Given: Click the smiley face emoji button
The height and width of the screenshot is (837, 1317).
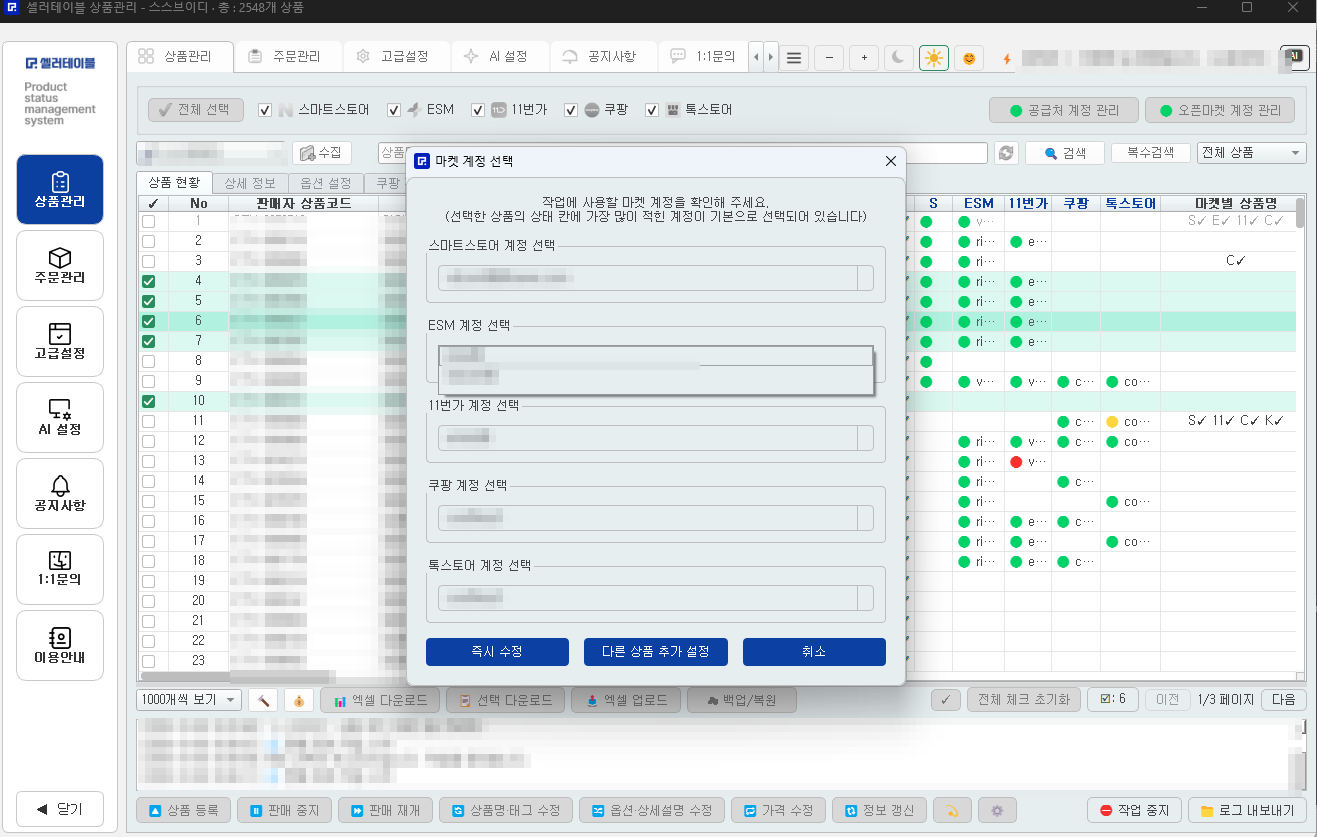Looking at the screenshot, I should (x=969, y=58).
